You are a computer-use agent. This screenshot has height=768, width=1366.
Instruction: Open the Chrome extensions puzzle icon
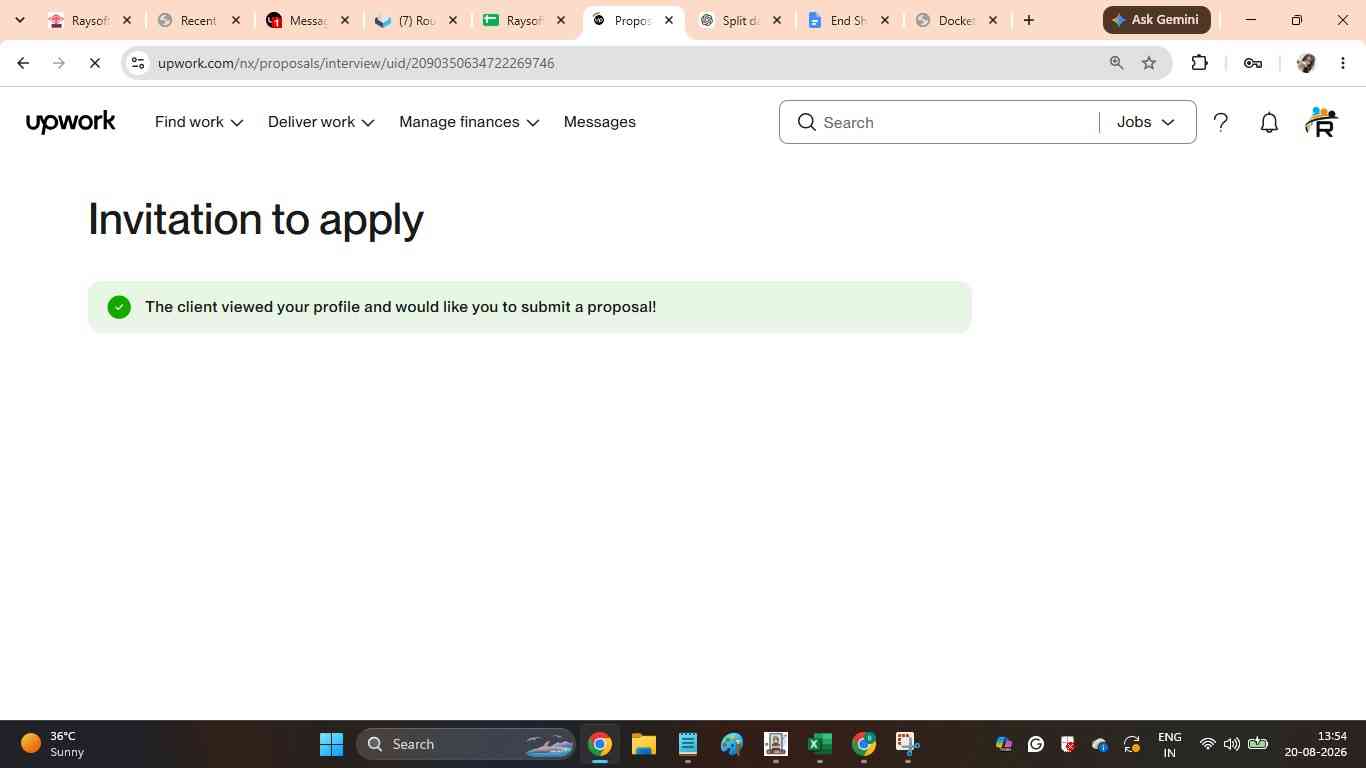point(1199,63)
